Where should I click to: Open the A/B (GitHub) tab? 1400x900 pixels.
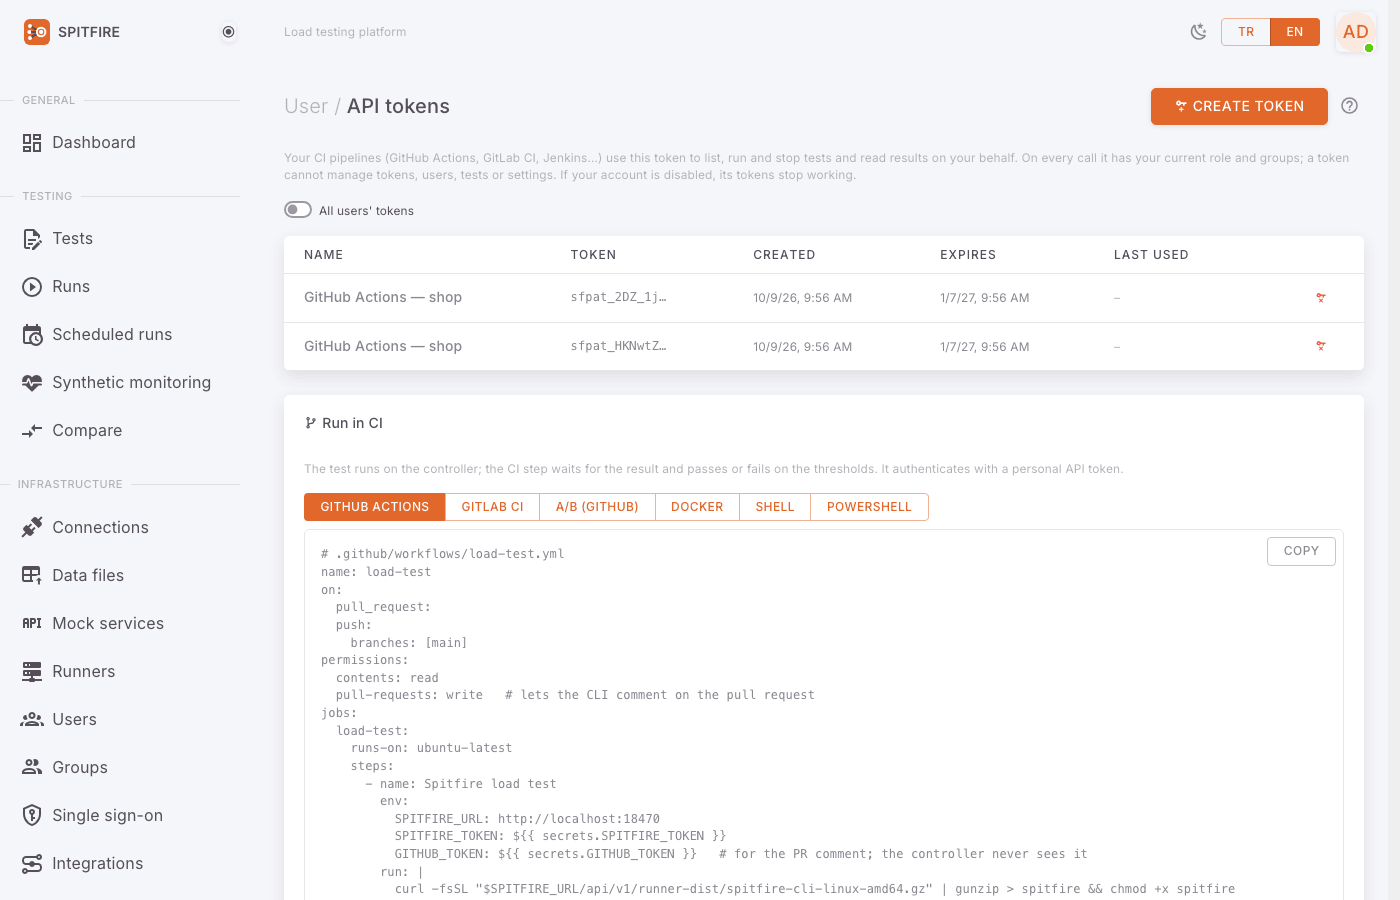(x=597, y=507)
